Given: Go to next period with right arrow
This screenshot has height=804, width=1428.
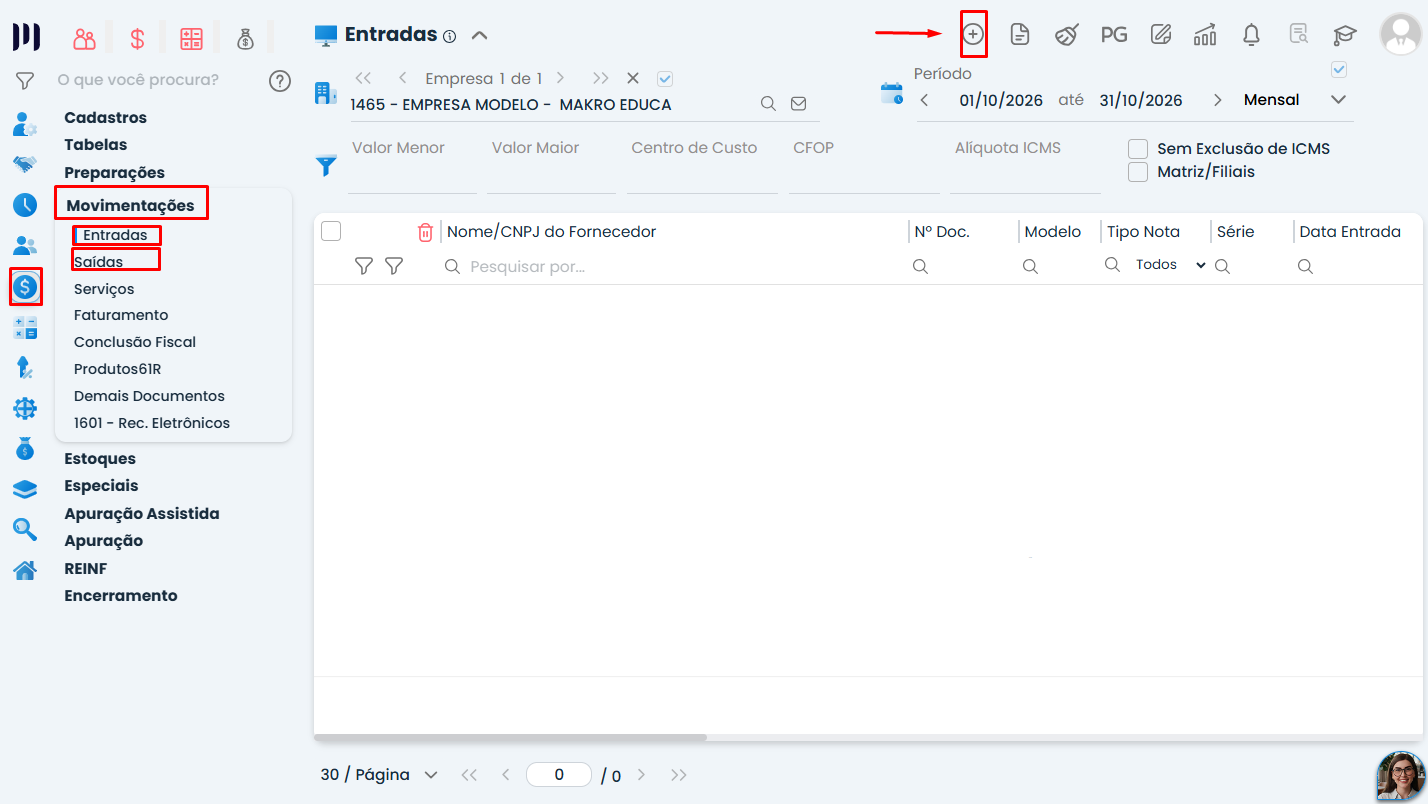Looking at the screenshot, I should click(x=1217, y=100).
